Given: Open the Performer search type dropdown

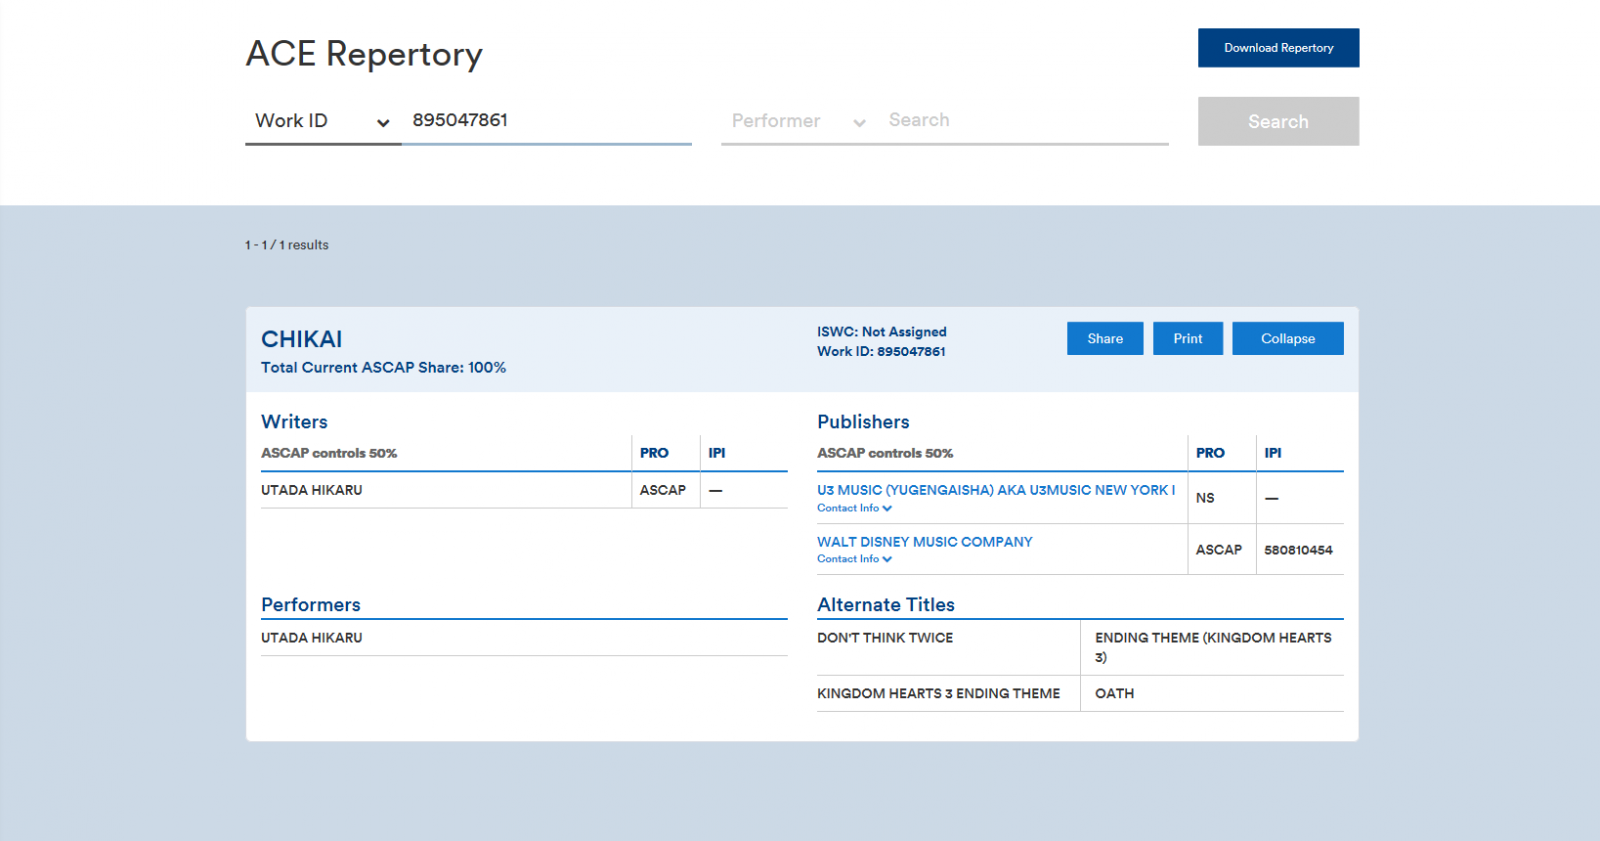Looking at the screenshot, I should pyautogui.click(x=797, y=121).
